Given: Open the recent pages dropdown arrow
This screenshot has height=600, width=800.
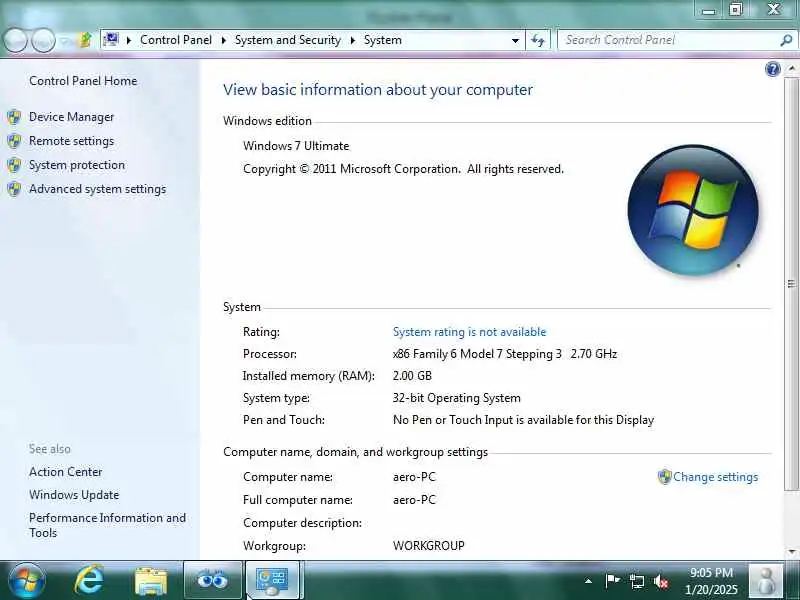Looking at the screenshot, I should tap(64, 41).
